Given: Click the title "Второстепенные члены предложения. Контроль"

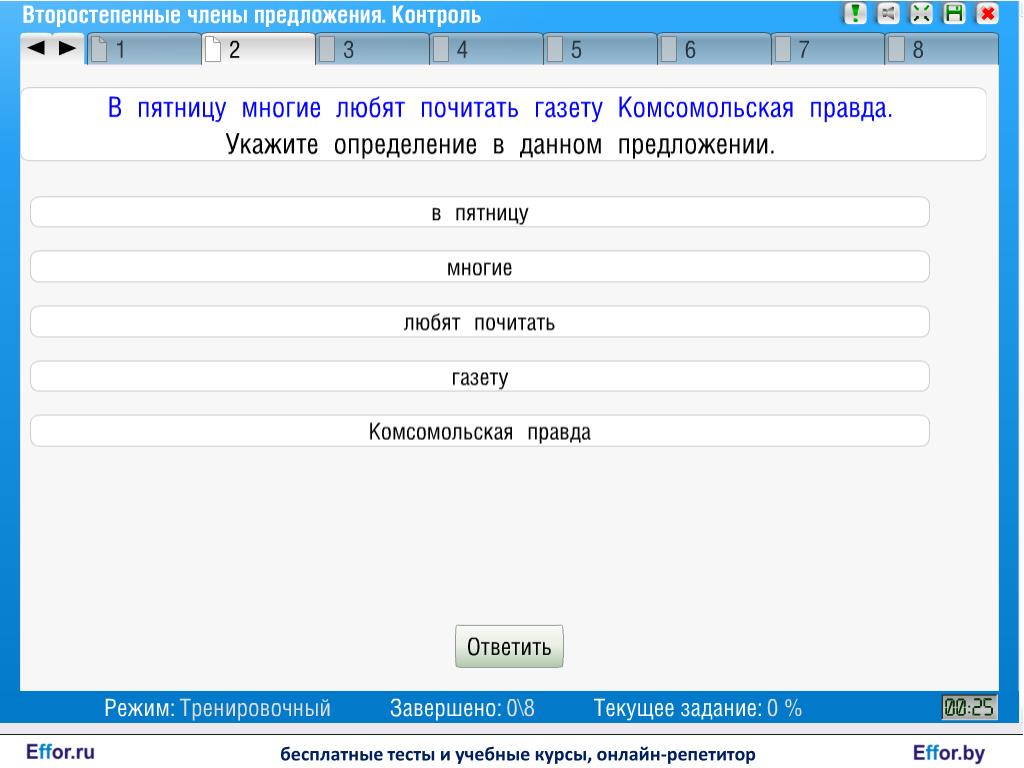Looking at the screenshot, I should 251,14.
